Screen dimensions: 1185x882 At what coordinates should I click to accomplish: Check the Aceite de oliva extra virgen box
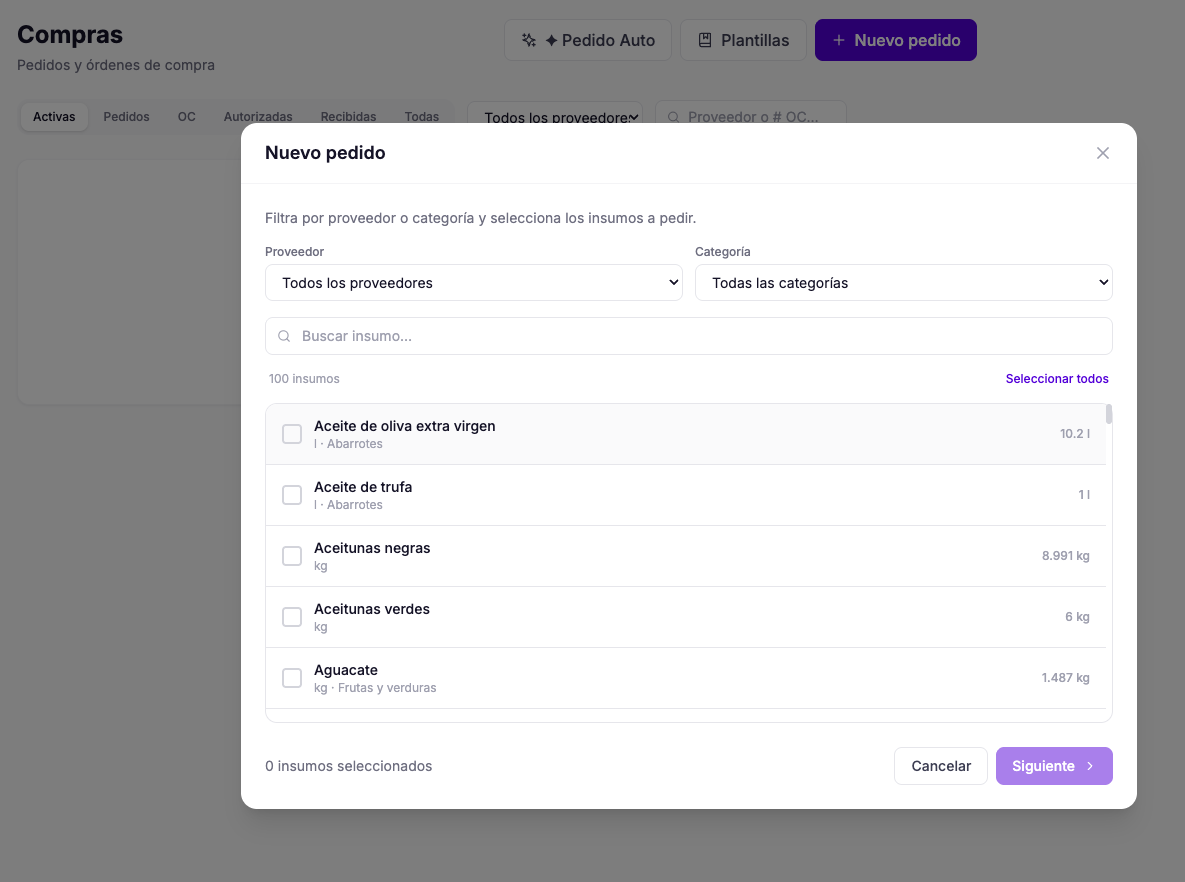292,434
